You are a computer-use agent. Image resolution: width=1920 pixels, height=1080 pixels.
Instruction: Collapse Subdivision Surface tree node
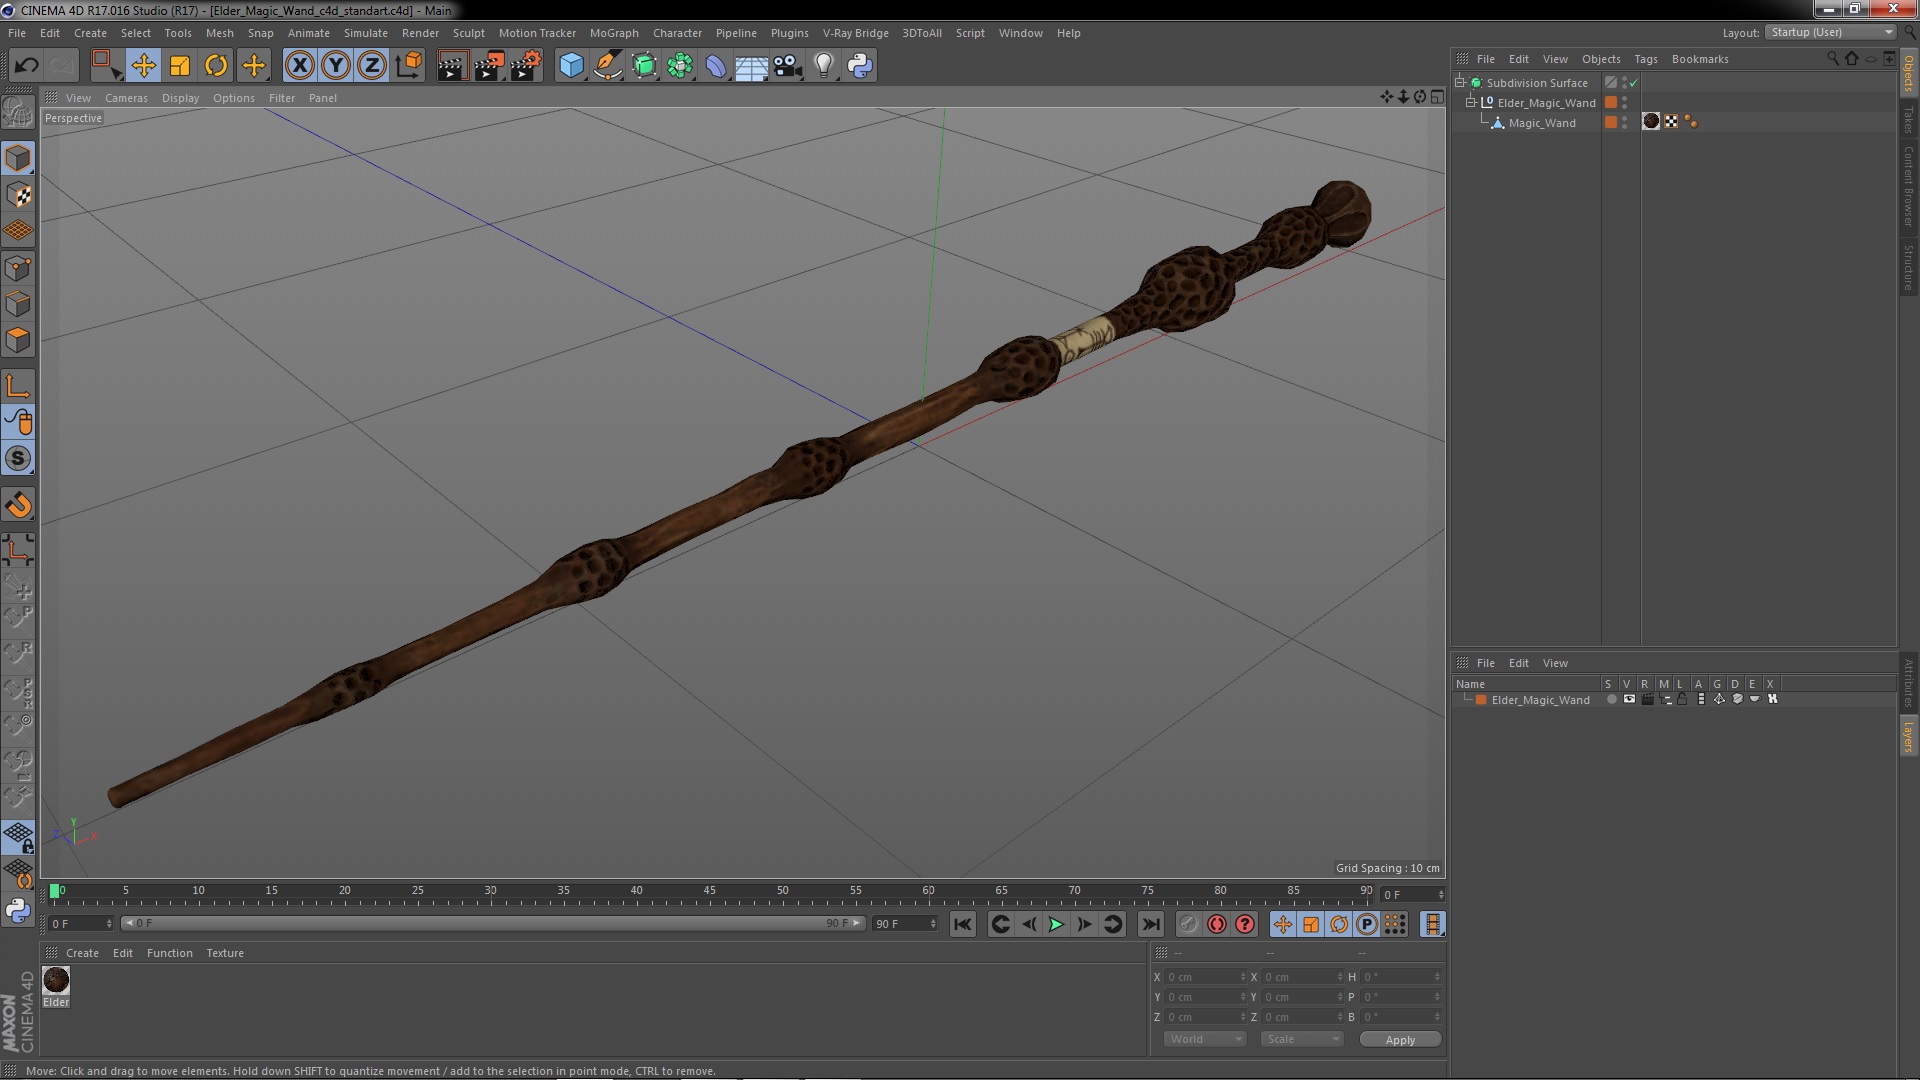click(1460, 82)
